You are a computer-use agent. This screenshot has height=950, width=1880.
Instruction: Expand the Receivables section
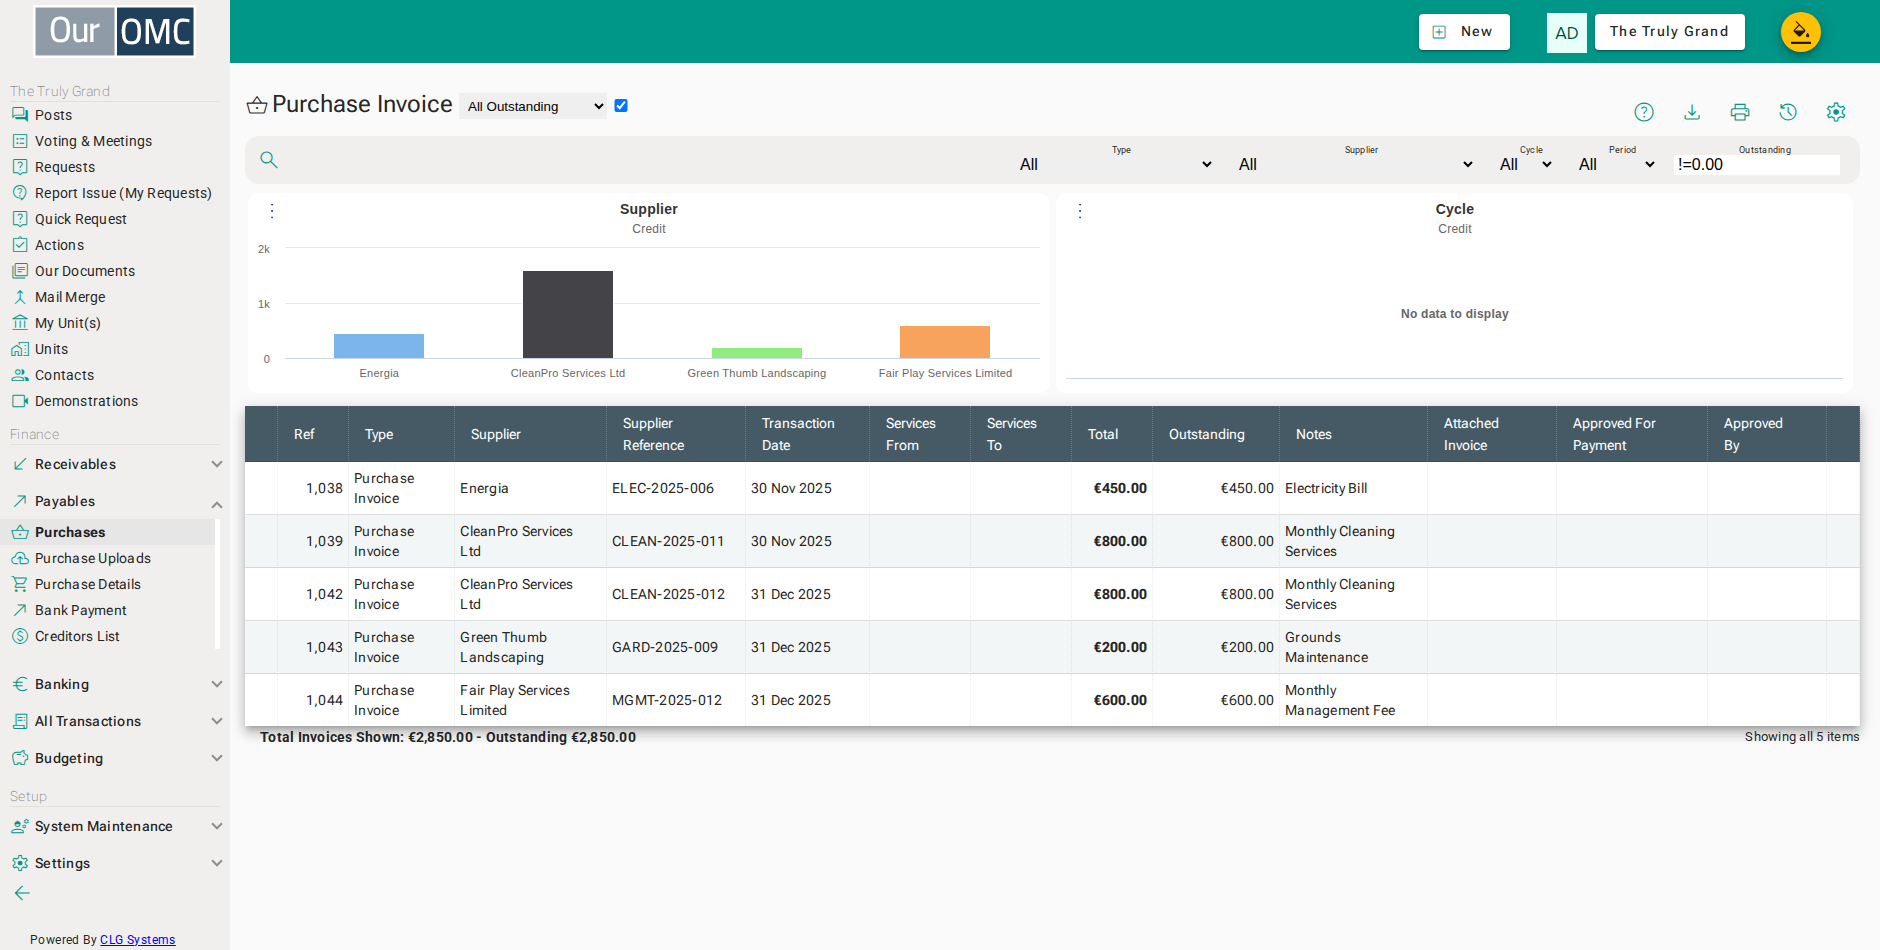[115, 464]
